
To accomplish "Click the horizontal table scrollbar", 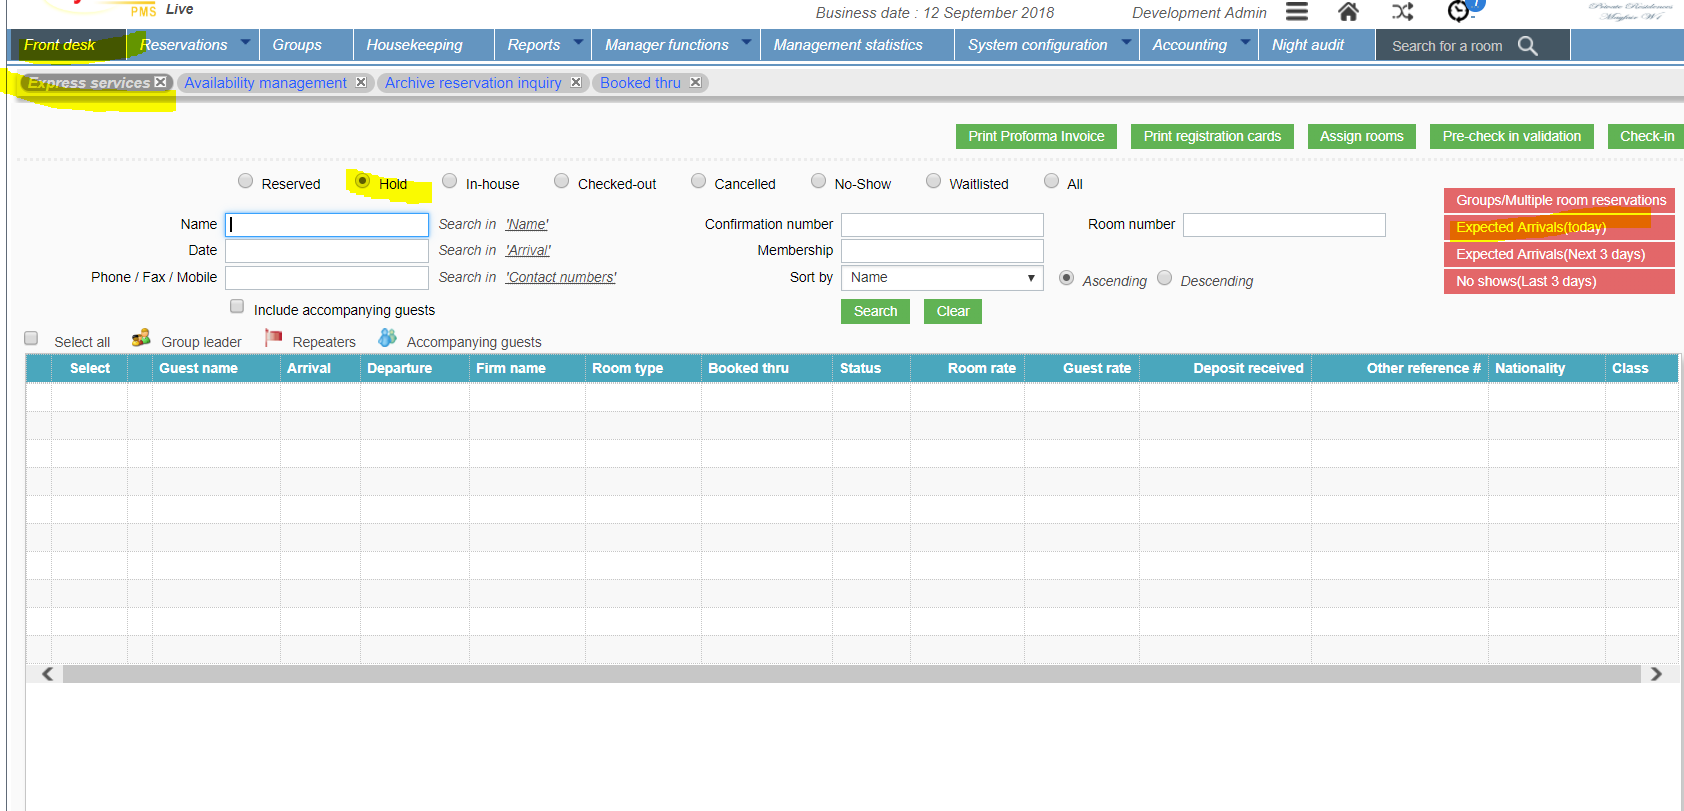I will (x=851, y=674).
